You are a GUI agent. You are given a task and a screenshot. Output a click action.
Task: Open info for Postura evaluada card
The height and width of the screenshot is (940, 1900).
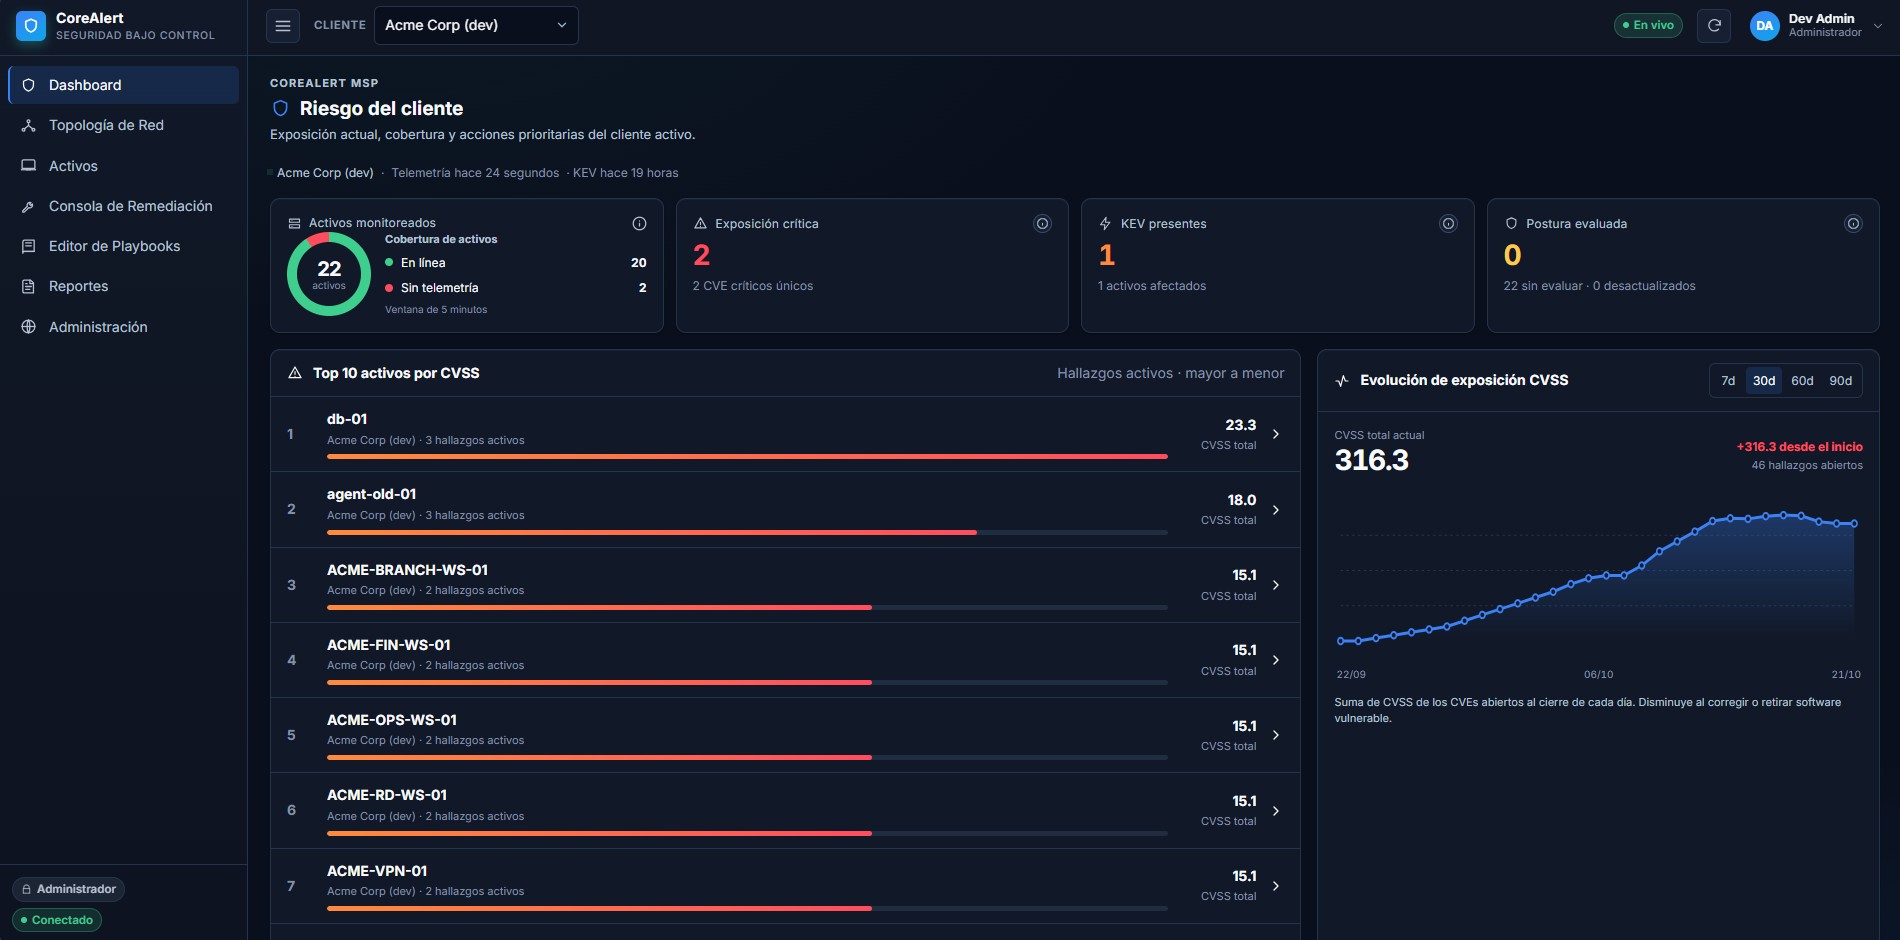1853,224
